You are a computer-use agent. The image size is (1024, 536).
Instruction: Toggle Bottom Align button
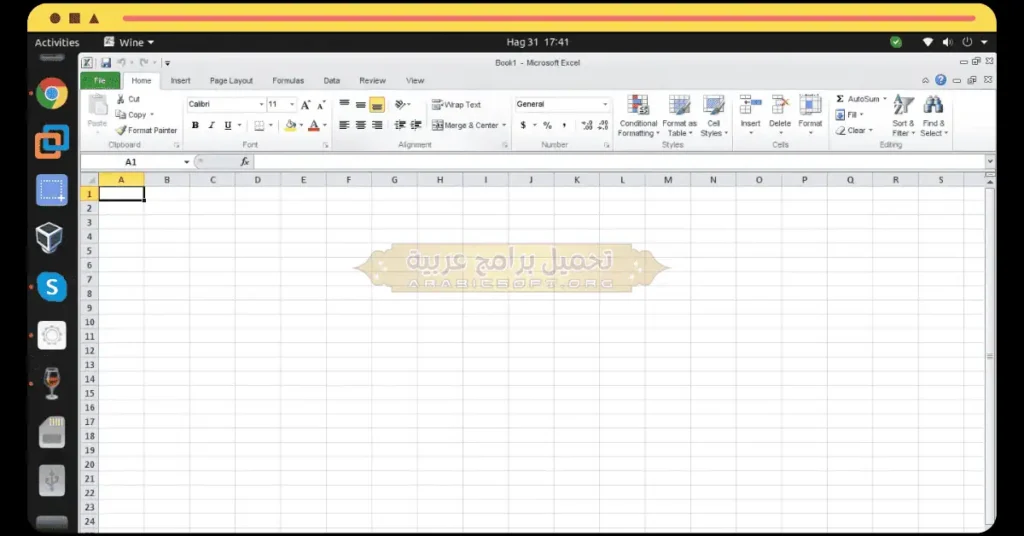(x=377, y=104)
